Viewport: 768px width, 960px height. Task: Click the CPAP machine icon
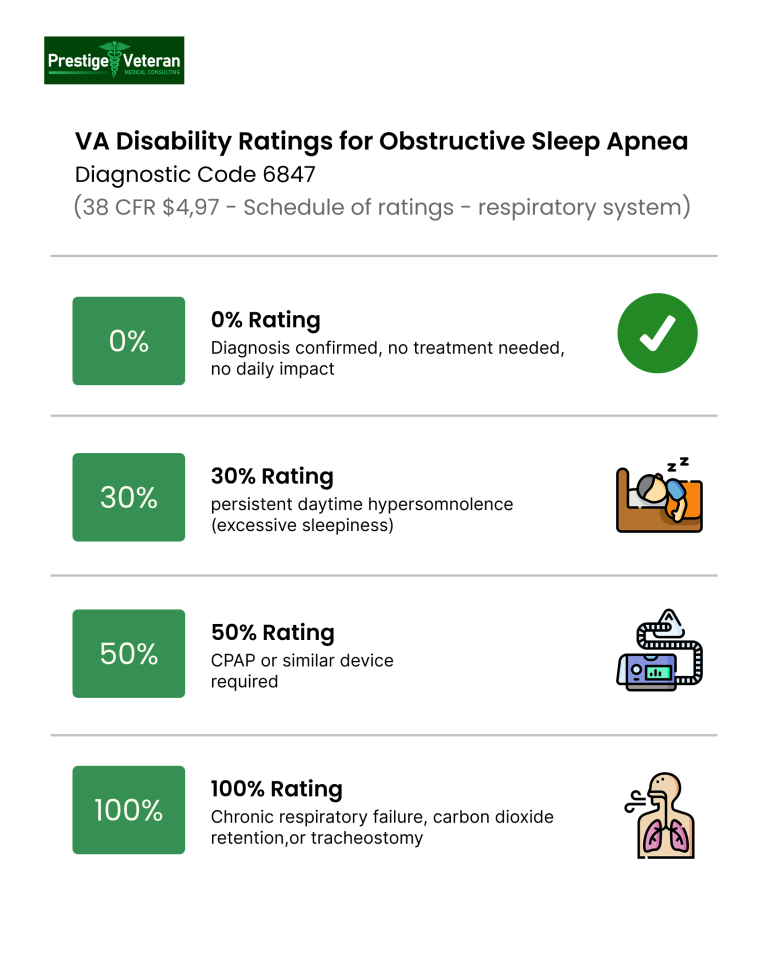(x=659, y=652)
